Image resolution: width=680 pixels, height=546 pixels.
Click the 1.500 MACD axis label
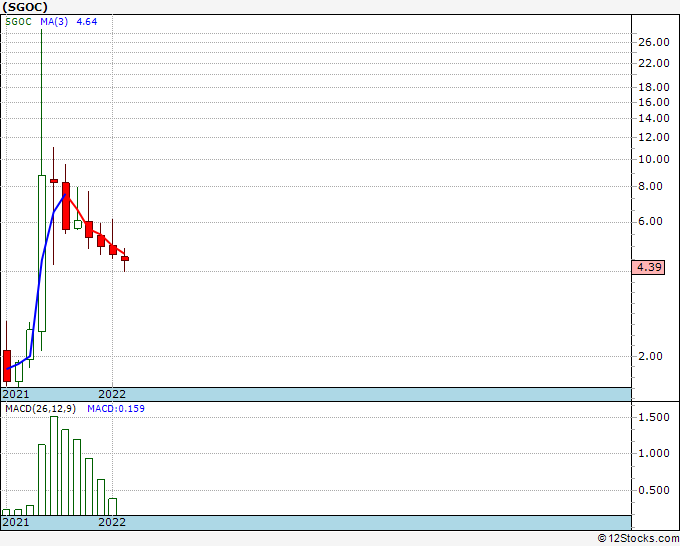tap(654, 417)
